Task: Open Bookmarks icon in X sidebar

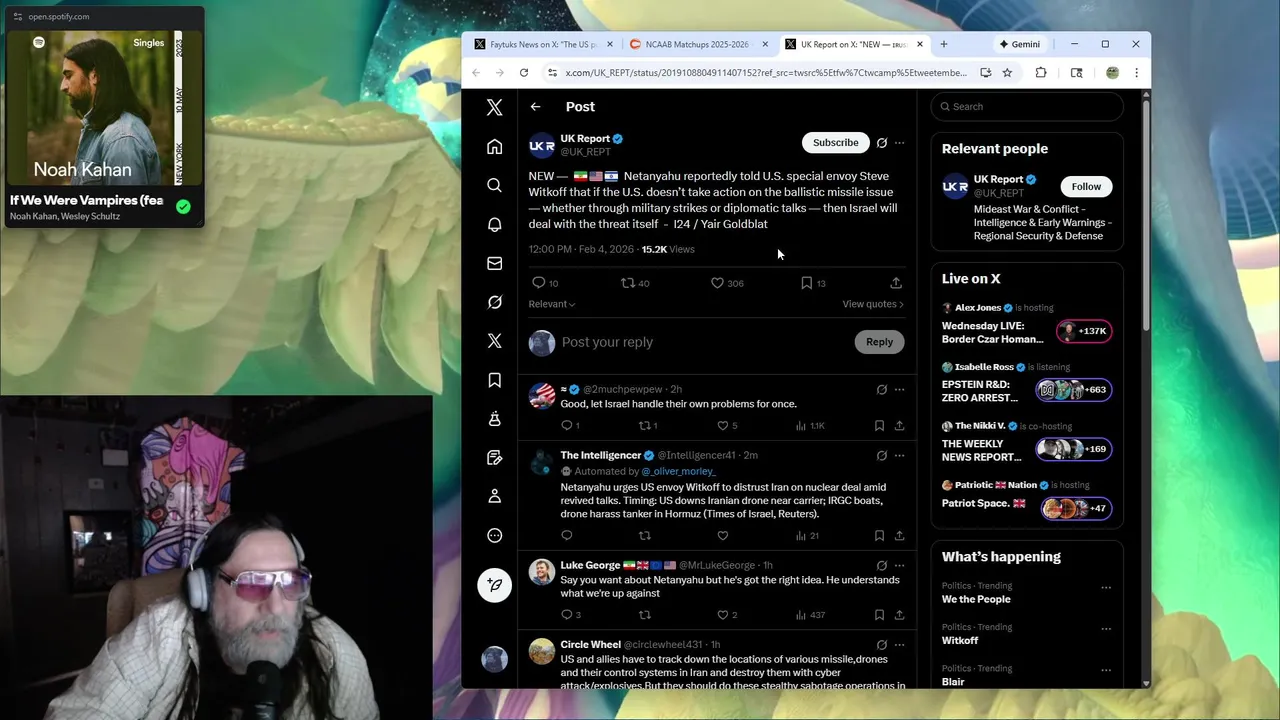Action: pos(494,380)
